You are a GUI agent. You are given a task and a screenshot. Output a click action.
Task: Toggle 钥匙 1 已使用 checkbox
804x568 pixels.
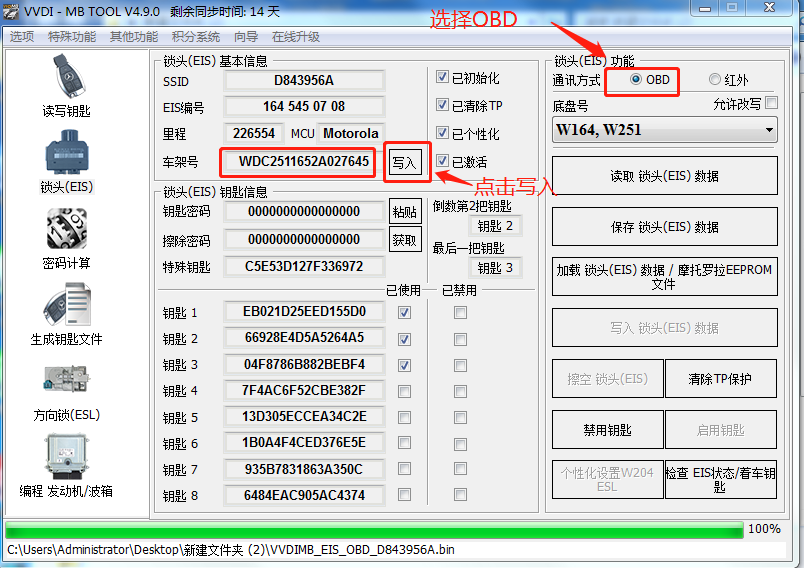405,313
